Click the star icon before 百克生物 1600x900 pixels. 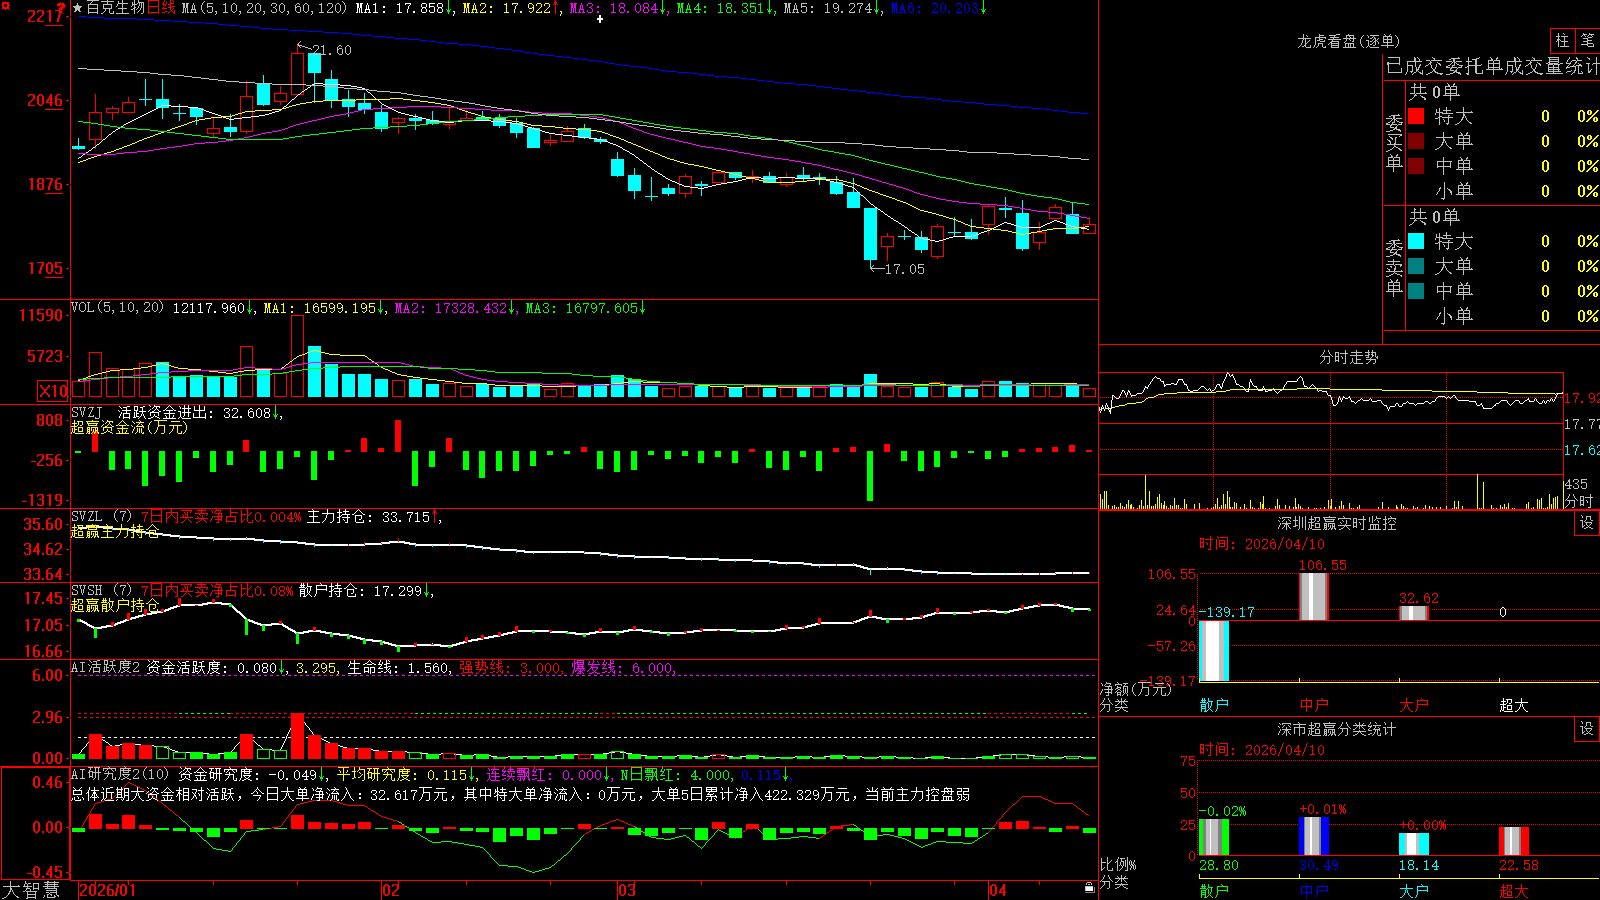tap(78, 8)
